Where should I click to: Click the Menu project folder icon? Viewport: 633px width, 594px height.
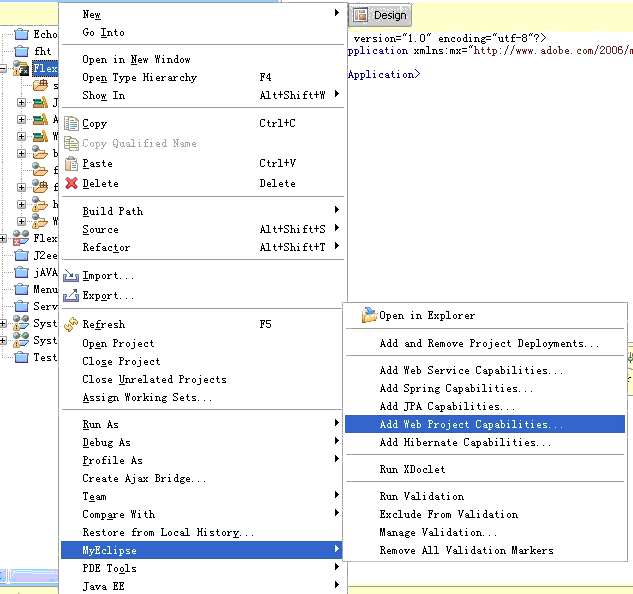point(21,290)
